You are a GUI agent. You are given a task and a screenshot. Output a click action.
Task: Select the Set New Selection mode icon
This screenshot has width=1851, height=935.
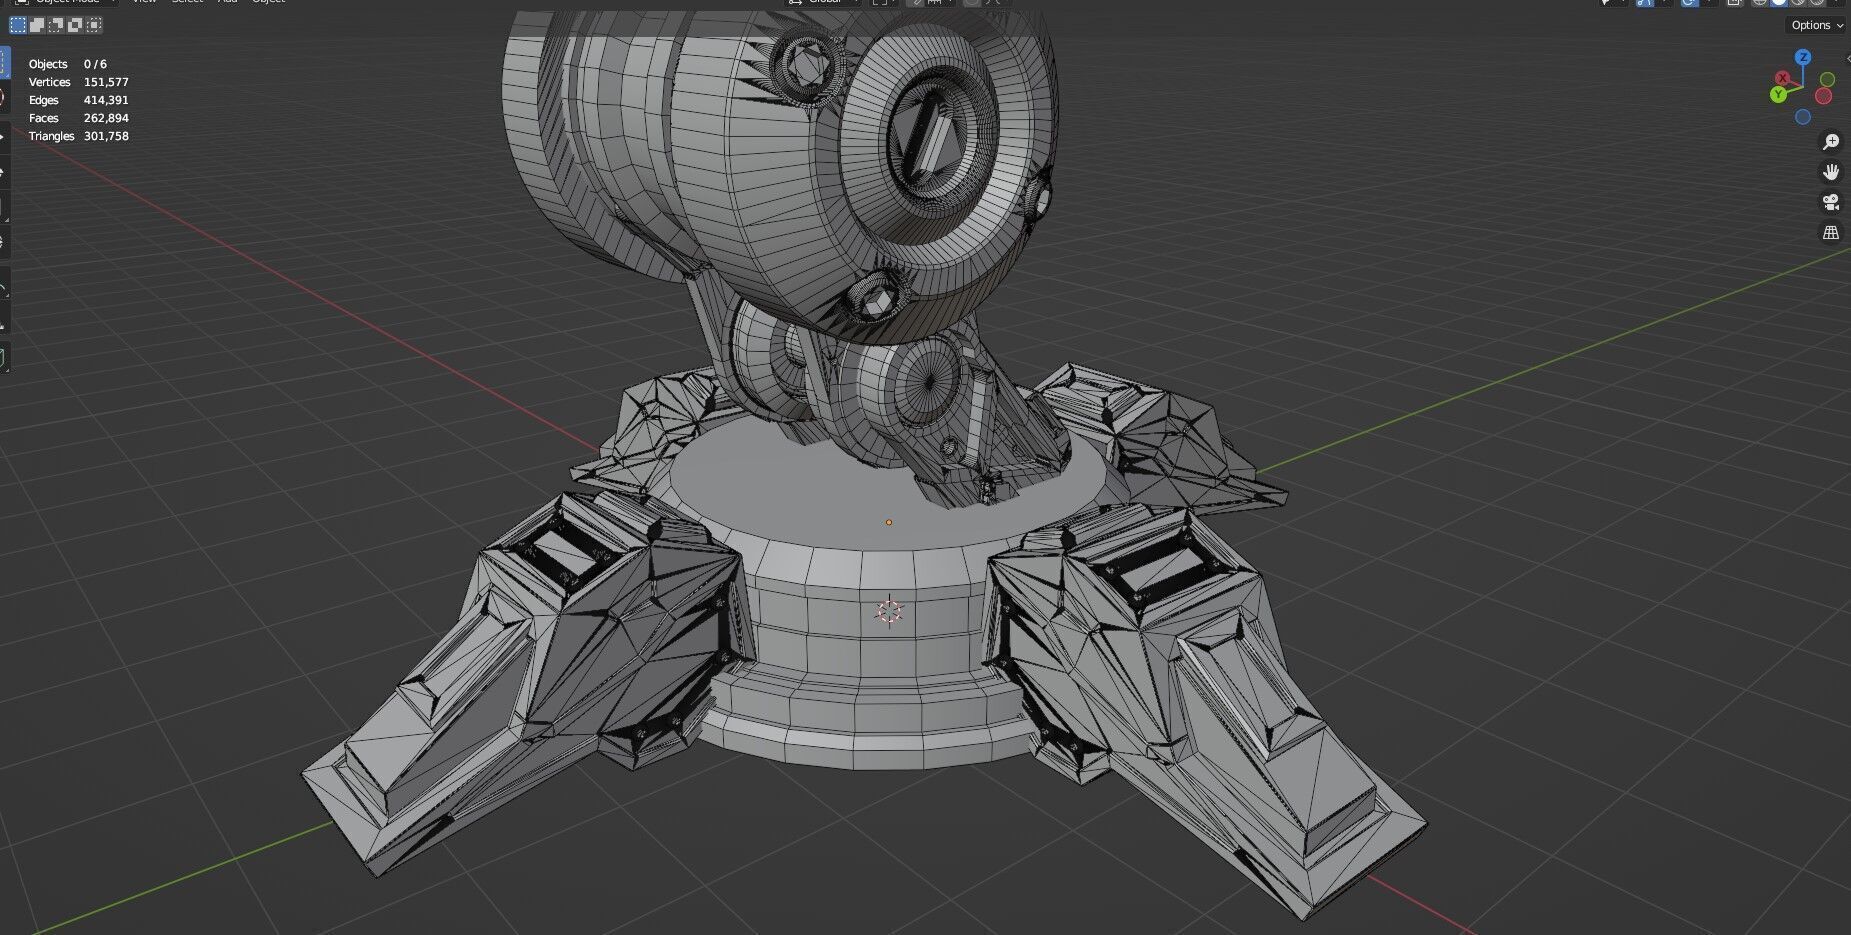click(18, 25)
